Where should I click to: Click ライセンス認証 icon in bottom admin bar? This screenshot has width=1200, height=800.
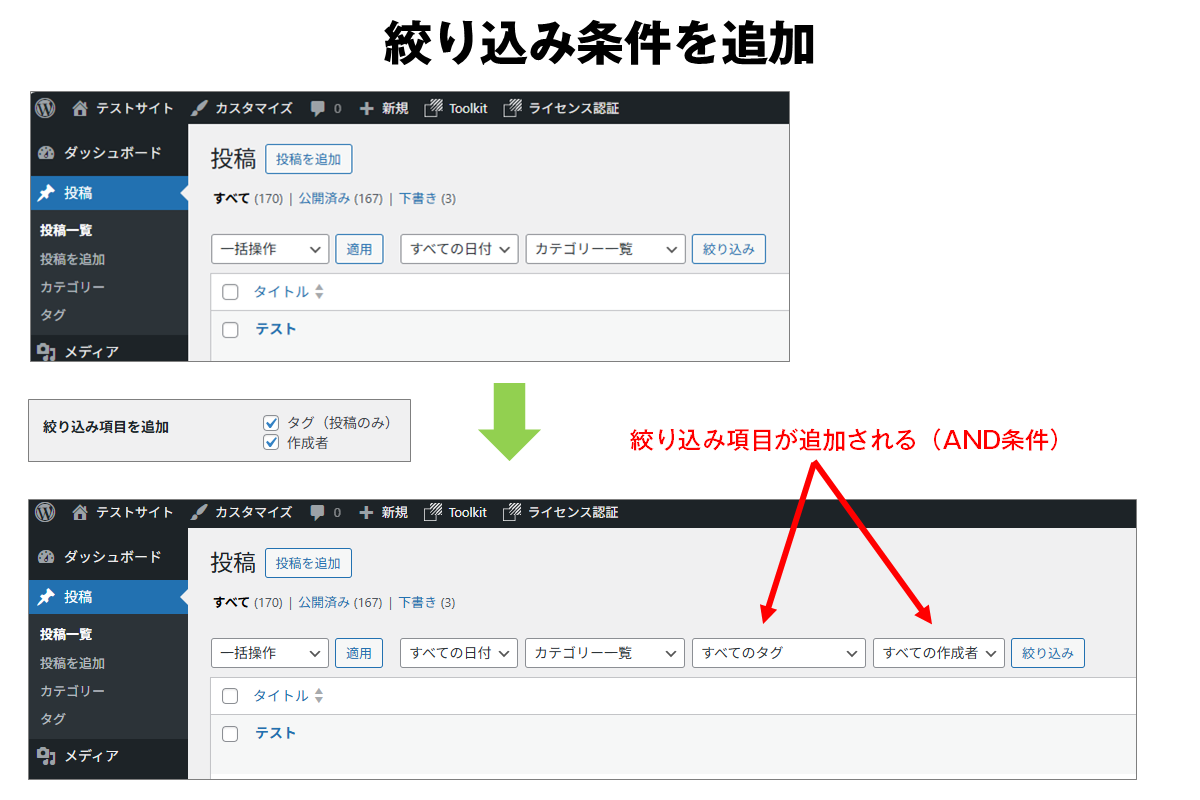[x=513, y=512]
